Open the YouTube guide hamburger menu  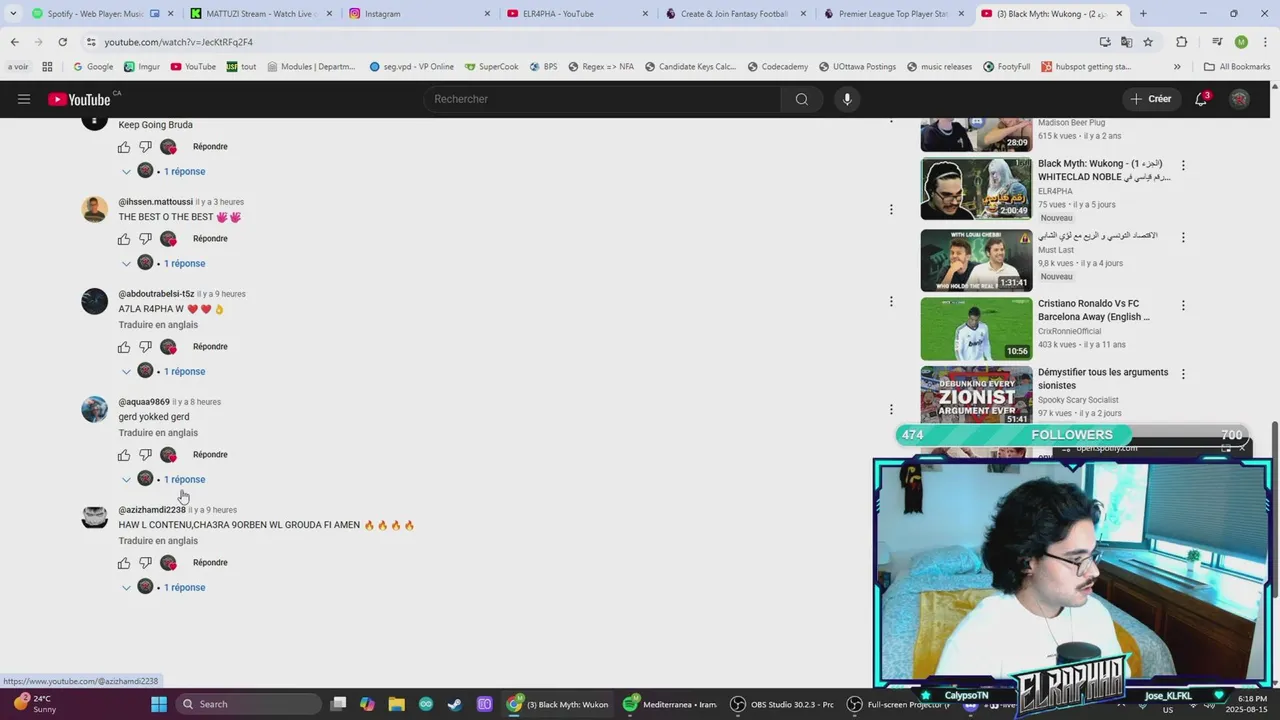point(24,99)
